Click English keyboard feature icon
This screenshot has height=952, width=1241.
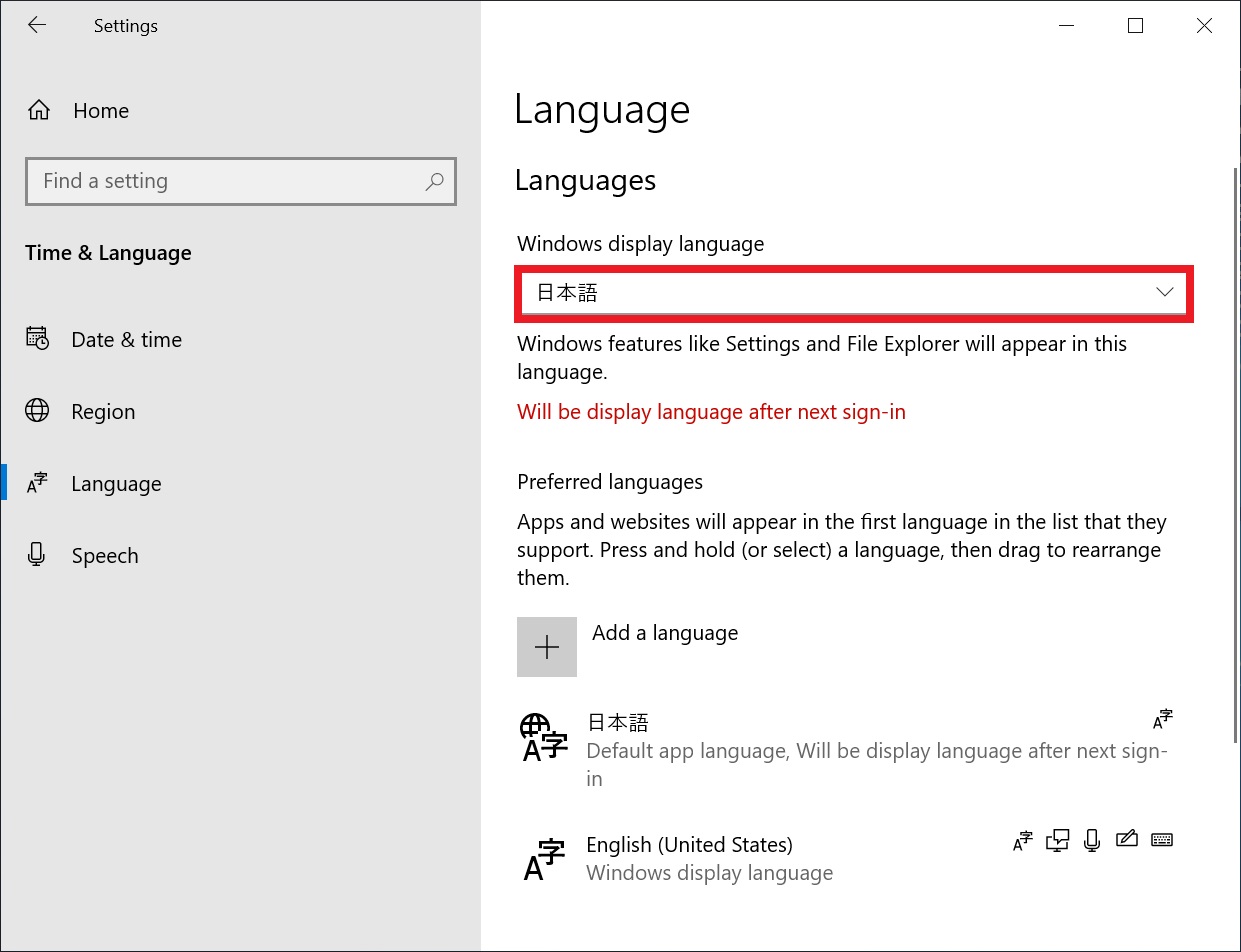click(1162, 840)
